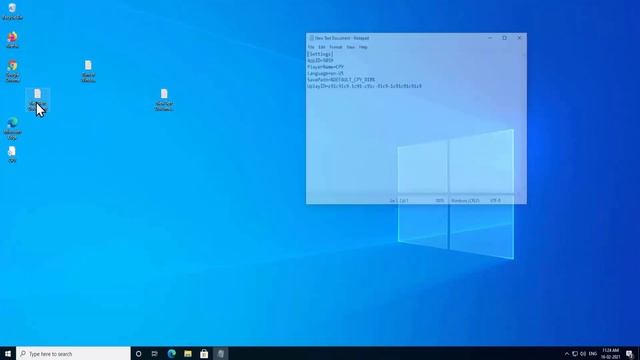Click the '100%' zoom status bar entry
This screenshot has height=360, width=640.
click(x=440, y=201)
